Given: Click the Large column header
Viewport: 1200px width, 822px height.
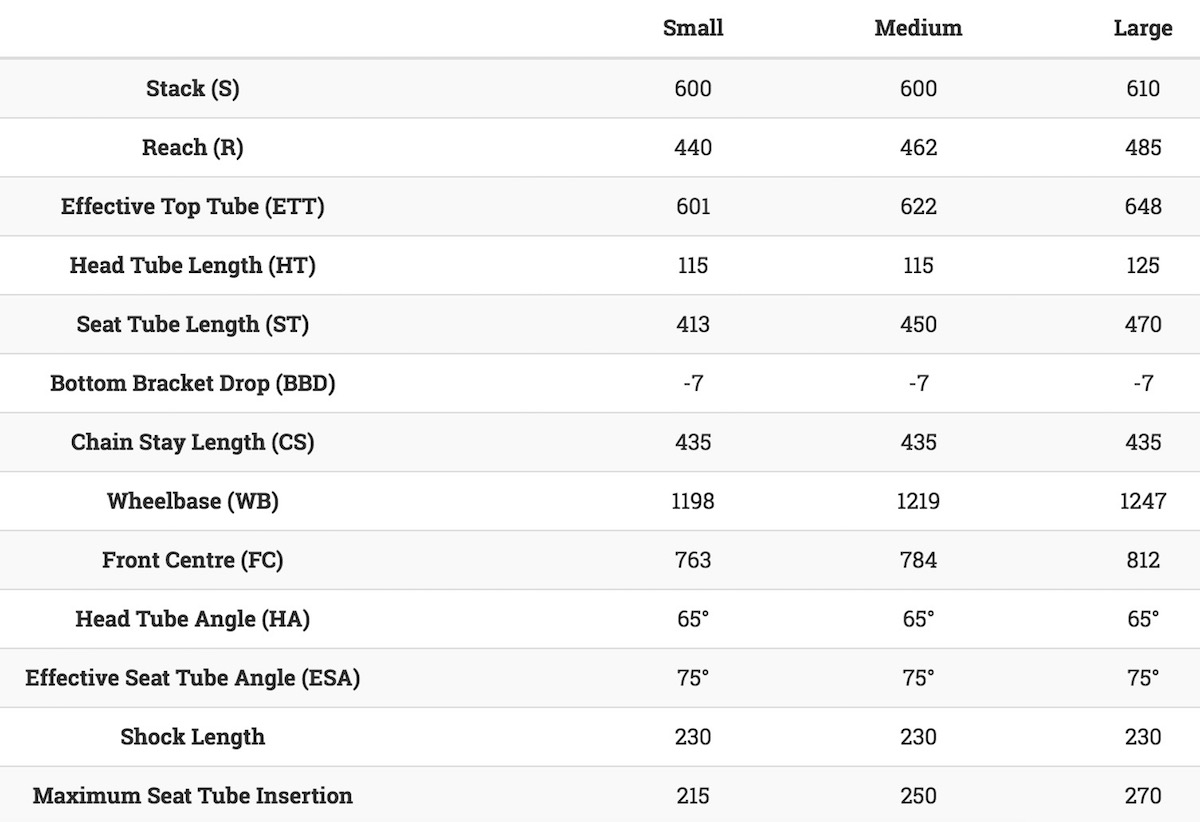Looking at the screenshot, I should pyautogui.click(x=1142, y=28).
